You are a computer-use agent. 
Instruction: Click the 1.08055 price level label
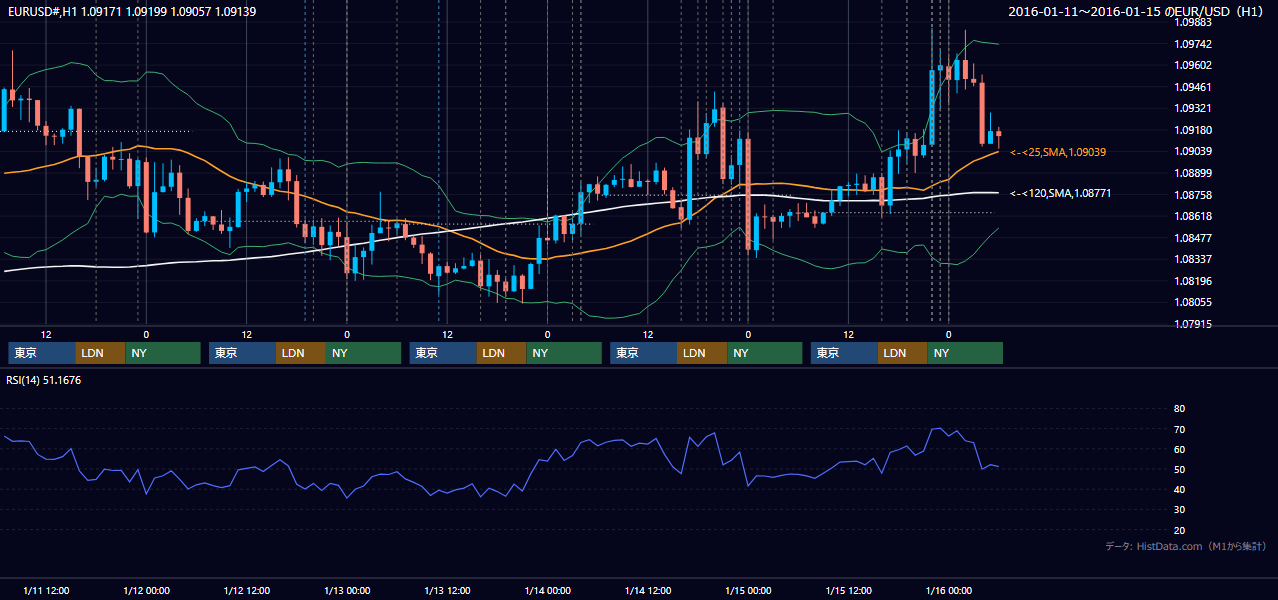[1194, 302]
